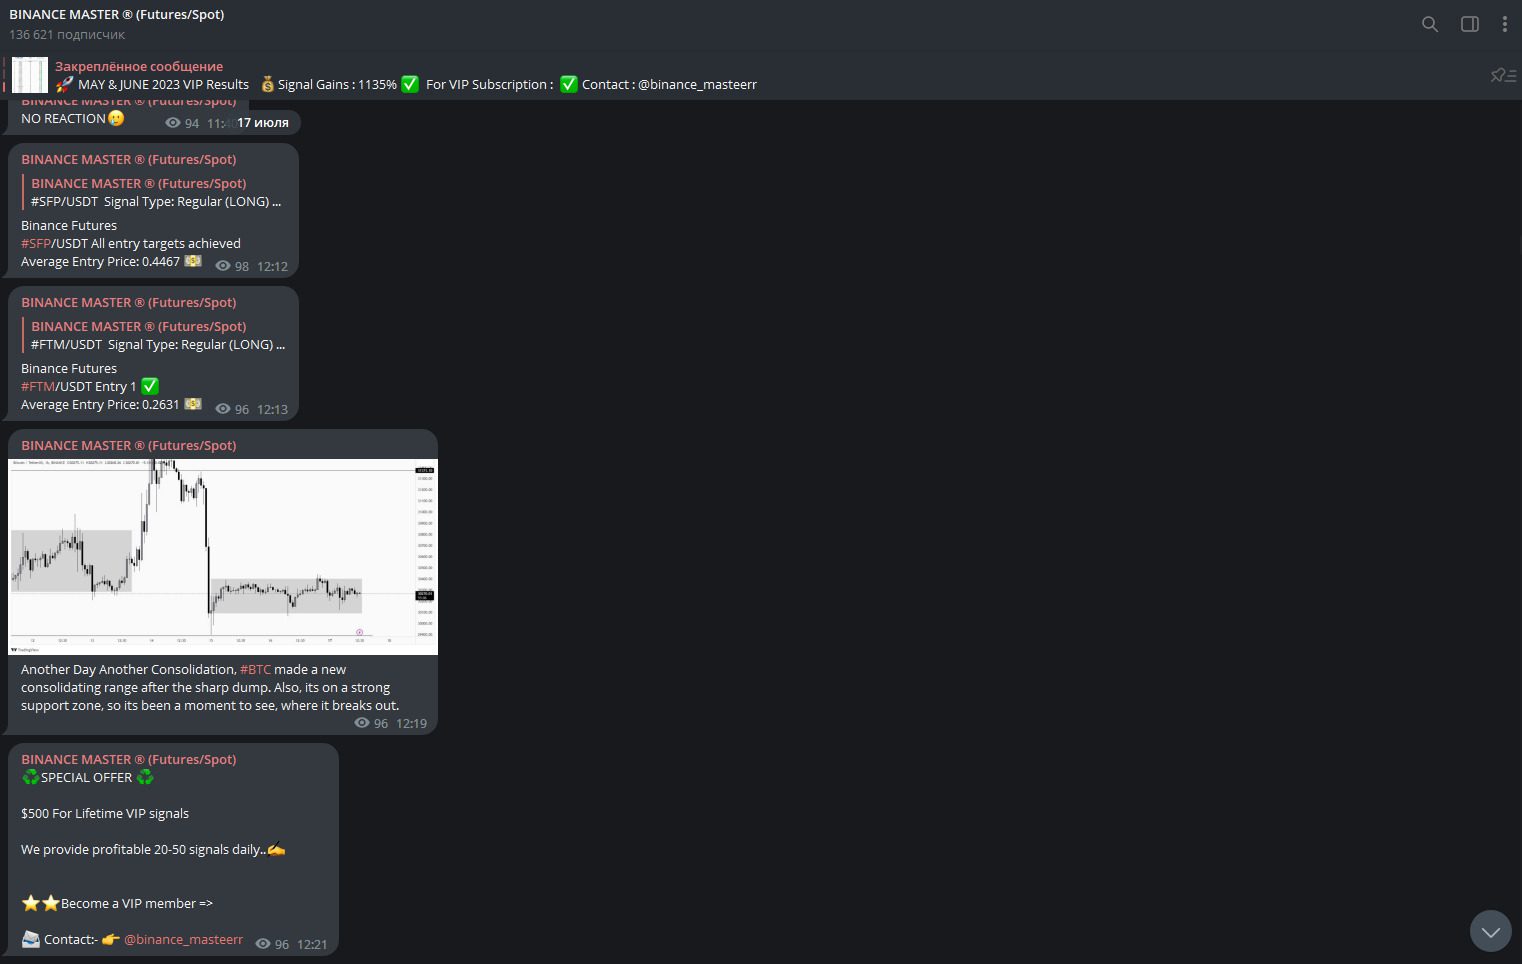This screenshot has height=964, width=1522.
Task: Click views eye icon on 12:13 message
Action: click(x=223, y=409)
